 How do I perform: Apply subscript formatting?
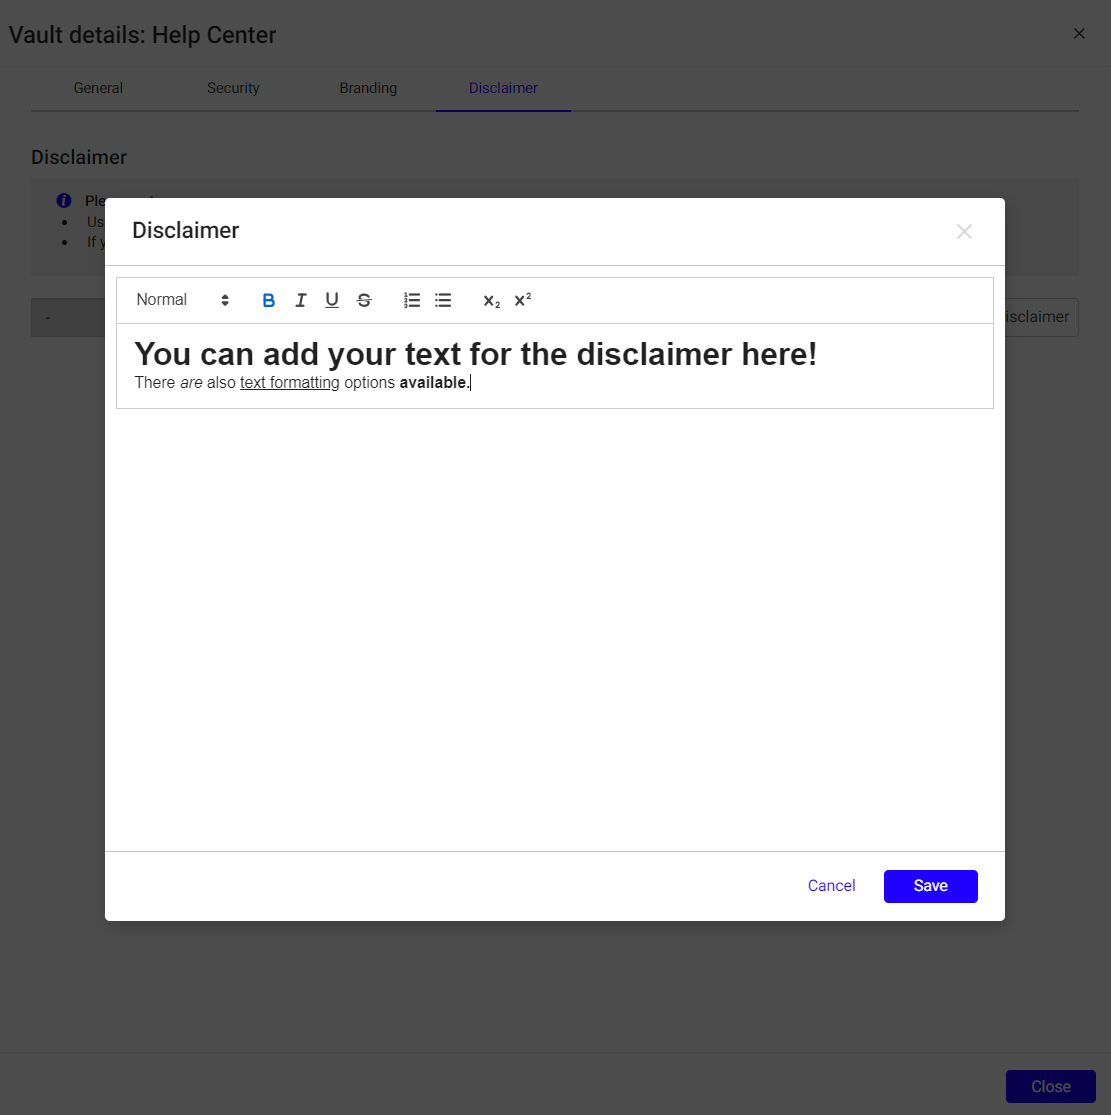[x=491, y=301]
